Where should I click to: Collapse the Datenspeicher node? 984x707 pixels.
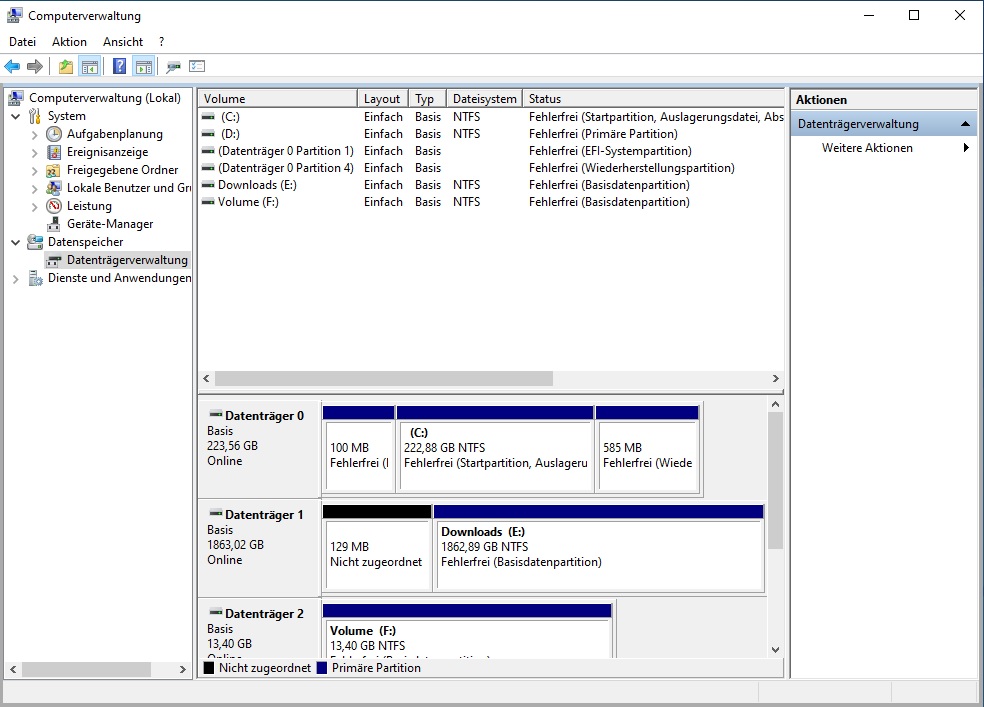click(x=16, y=242)
